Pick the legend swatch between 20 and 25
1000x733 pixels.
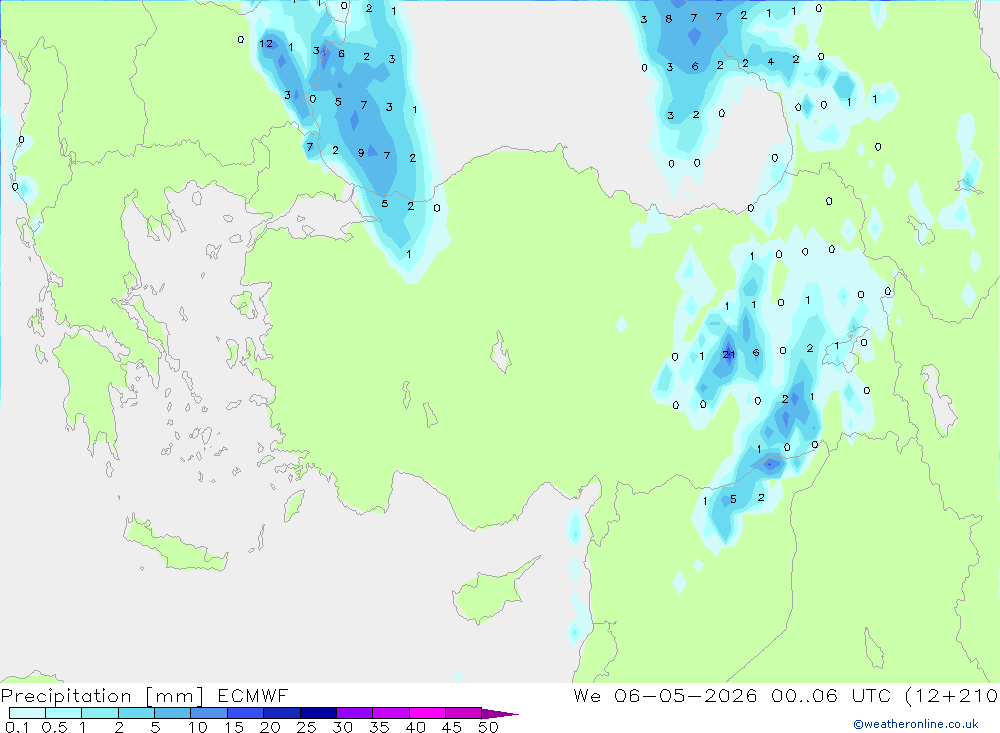click(x=282, y=713)
